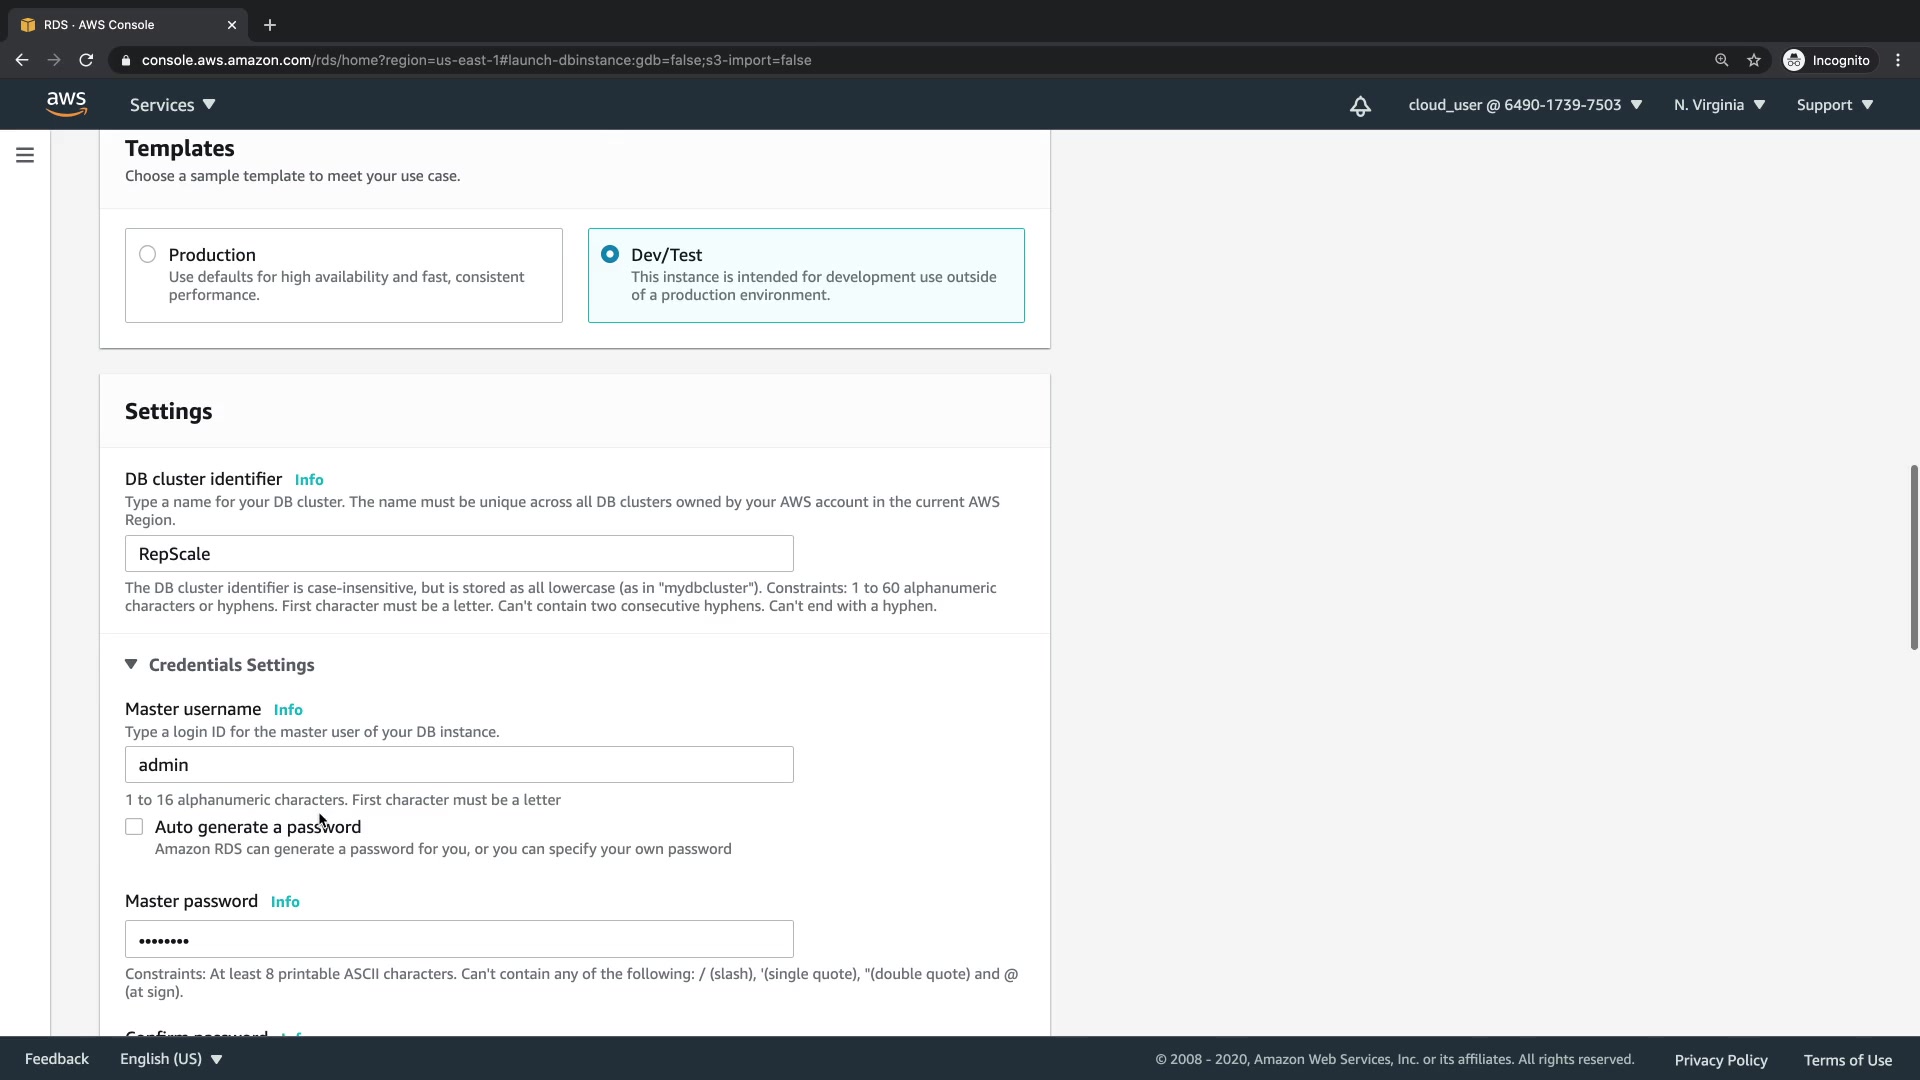
Task: Open the Support menu
Action: point(1834,105)
